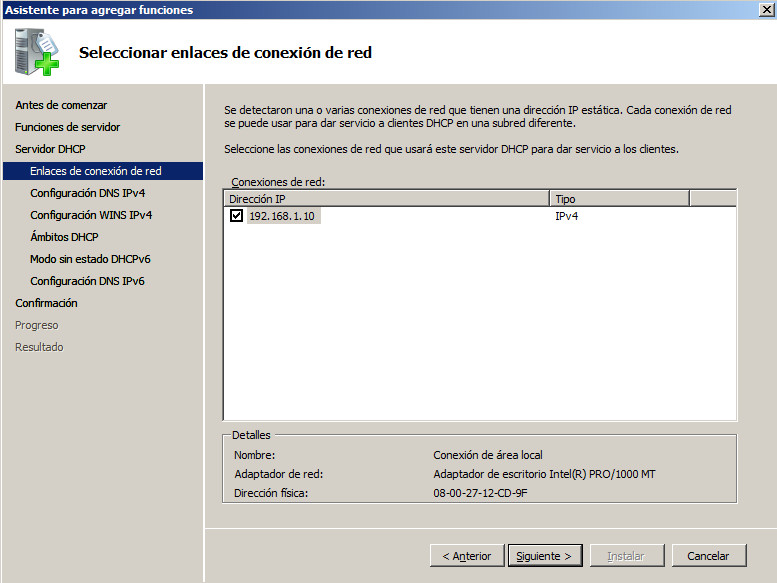Select Enlaces de conexión de red step
This screenshot has width=777, height=583.
(95, 171)
